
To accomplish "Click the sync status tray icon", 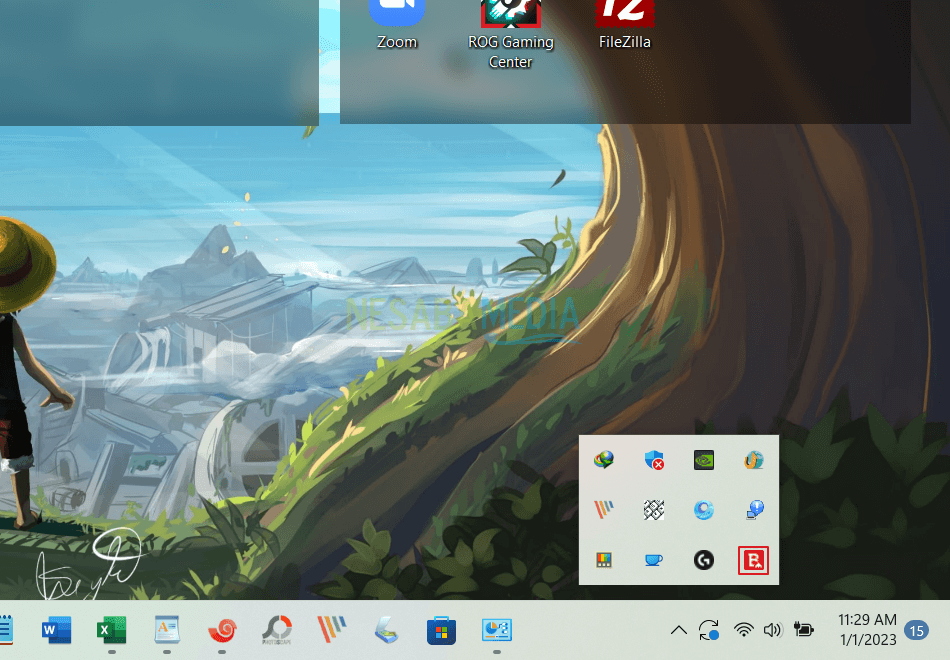I will click(x=709, y=630).
